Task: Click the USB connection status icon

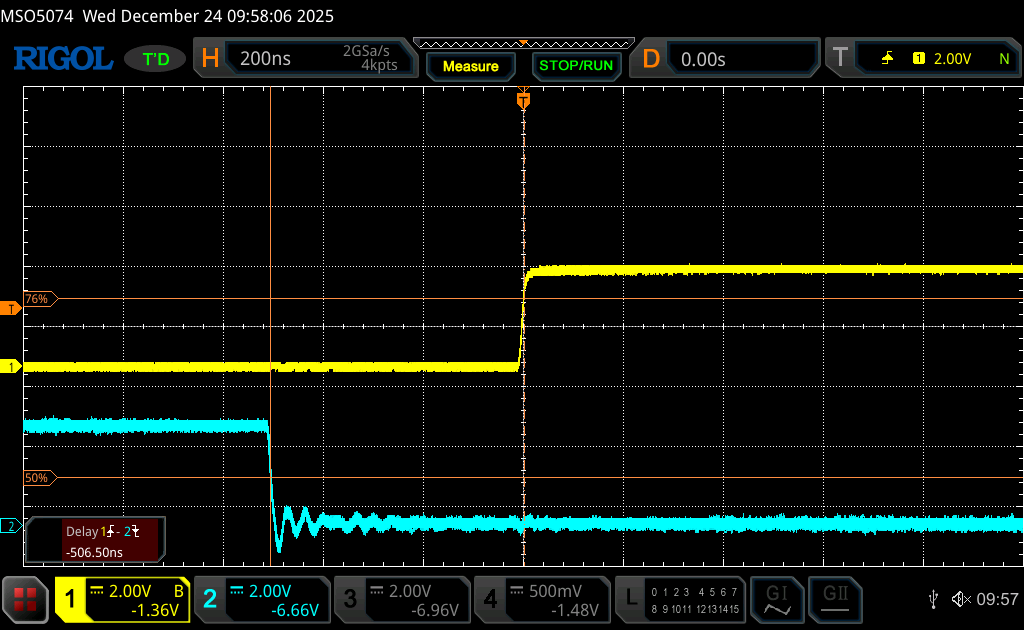Action: coord(933,598)
